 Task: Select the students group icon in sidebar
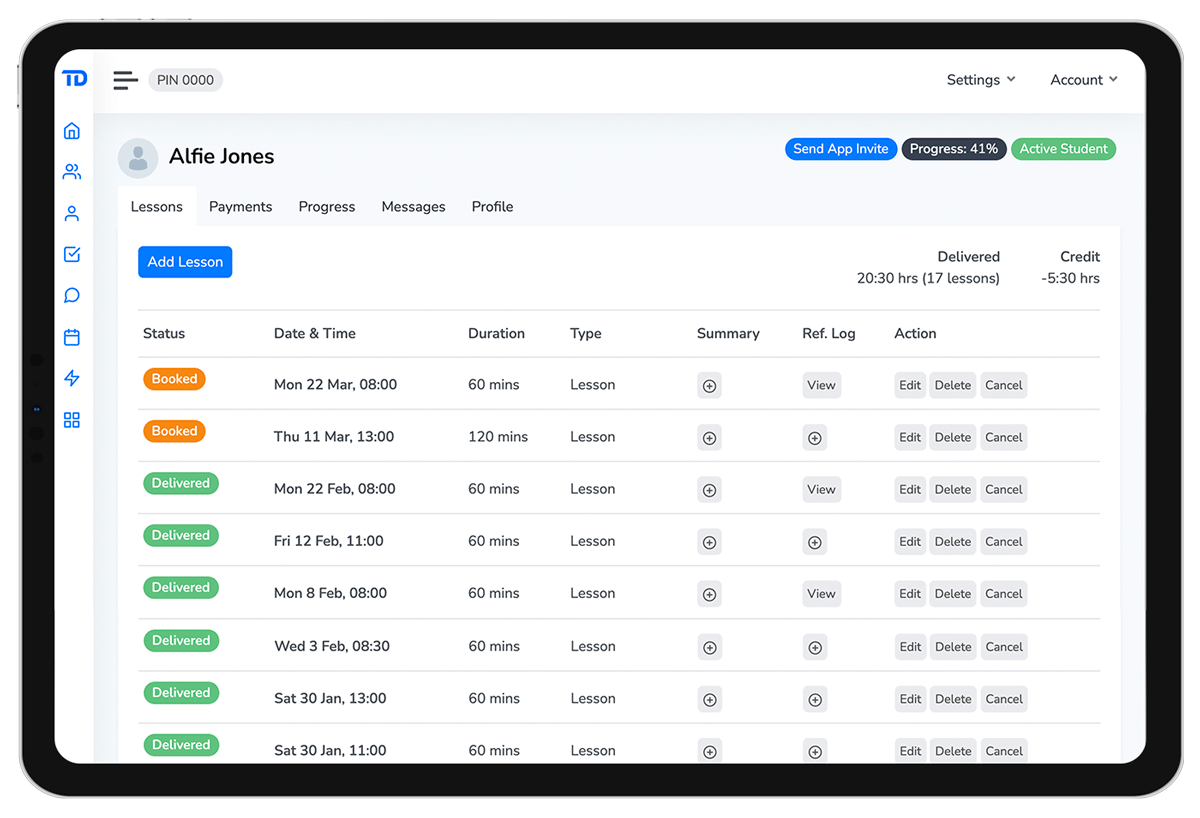(71, 171)
